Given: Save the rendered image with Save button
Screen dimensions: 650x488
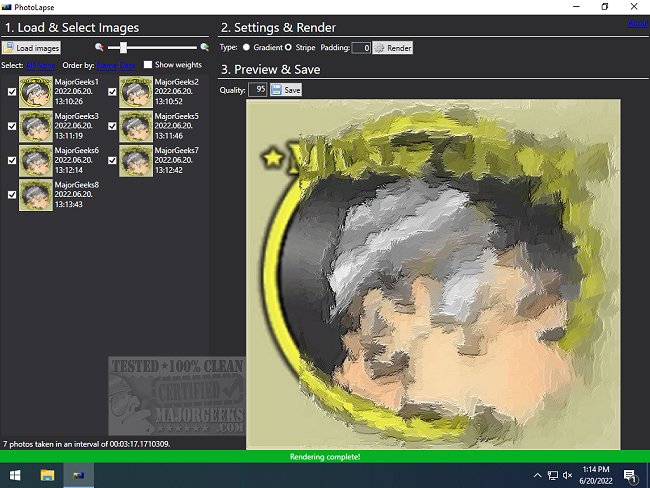Looking at the screenshot, I should coord(286,90).
